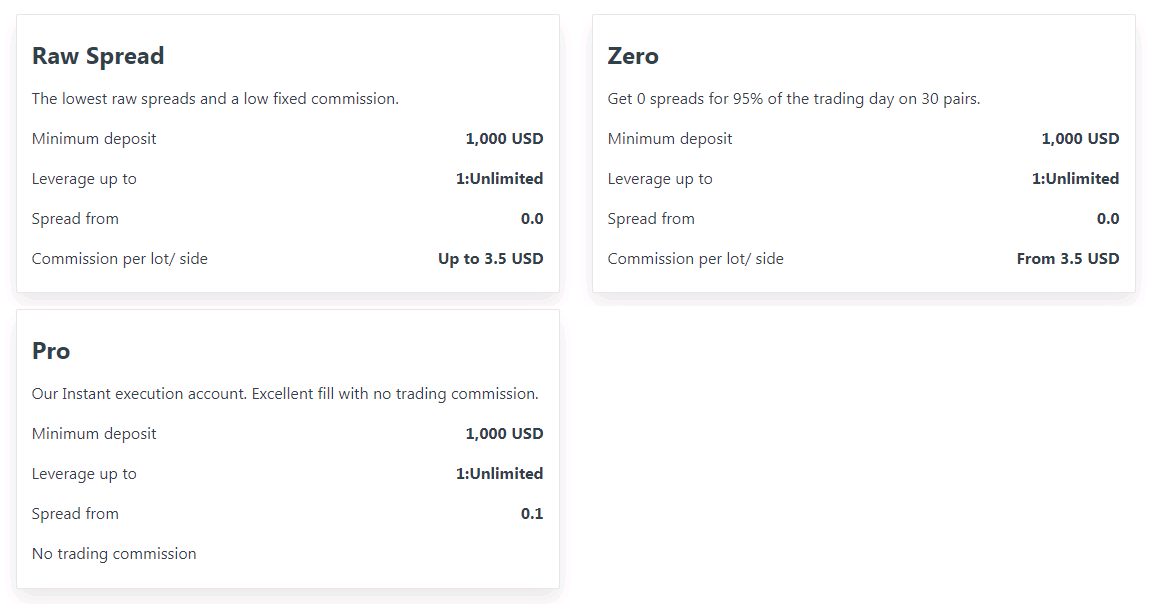Click Pro 'Spread from' 0.1 value
1150x604 pixels.
pyautogui.click(x=532, y=514)
